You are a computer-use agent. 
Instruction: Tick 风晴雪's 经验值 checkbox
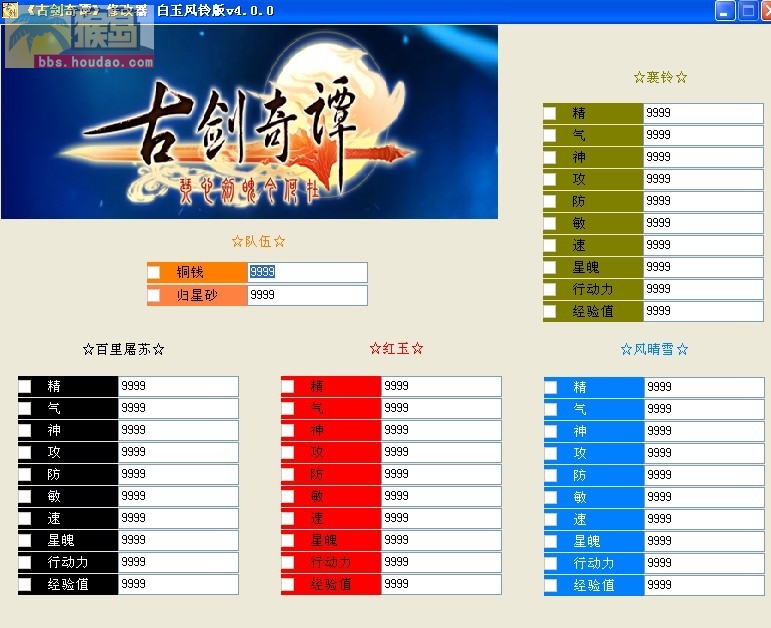tap(551, 585)
